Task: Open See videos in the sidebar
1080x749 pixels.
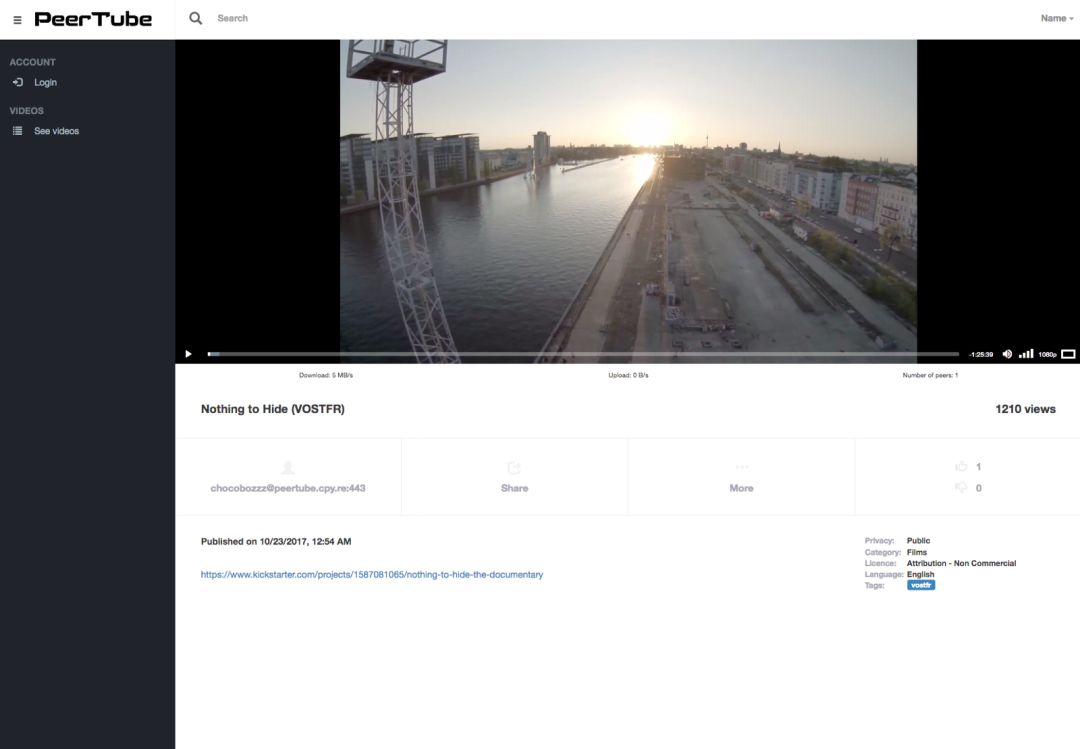Action: pyautogui.click(x=56, y=131)
